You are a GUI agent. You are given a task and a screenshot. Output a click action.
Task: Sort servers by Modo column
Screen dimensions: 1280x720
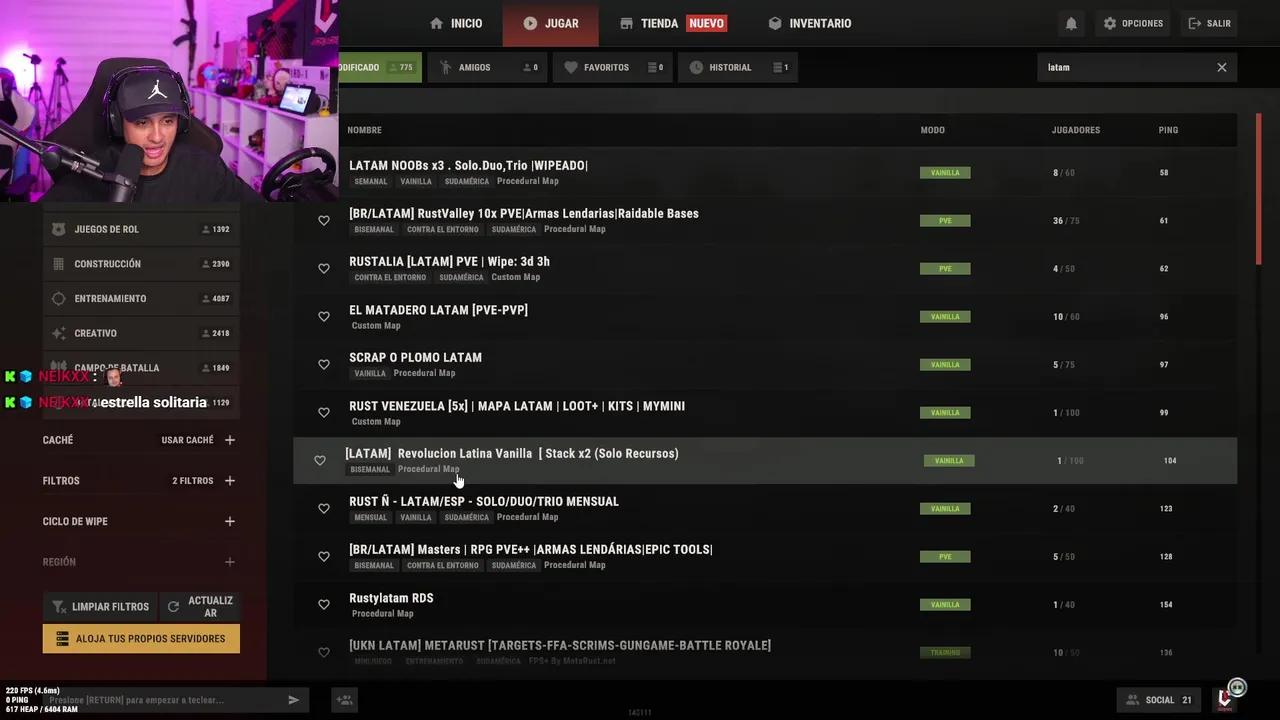pyautogui.click(x=932, y=130)
